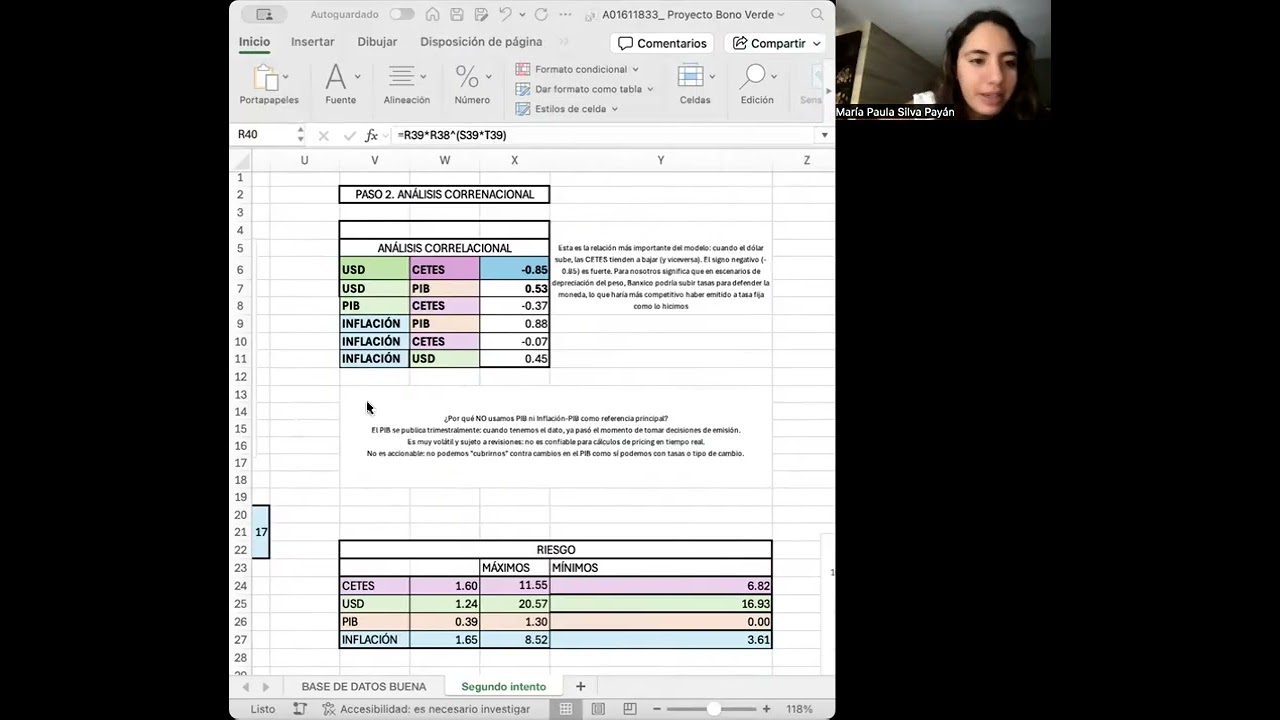Viewport: 1280px width, 720px height.
Task: Select row 6 header
Action: [x=240, y=270]
